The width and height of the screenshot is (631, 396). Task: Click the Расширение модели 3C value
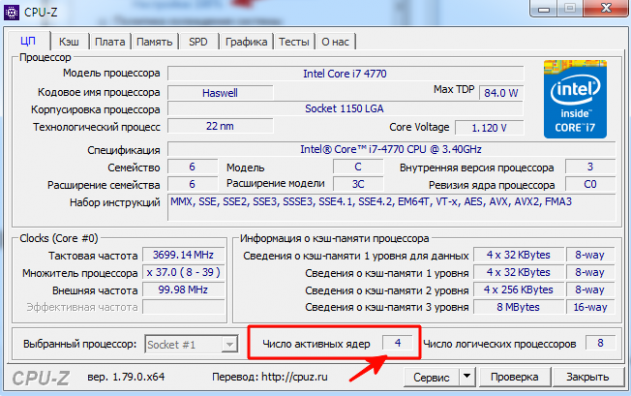[358, 184]
